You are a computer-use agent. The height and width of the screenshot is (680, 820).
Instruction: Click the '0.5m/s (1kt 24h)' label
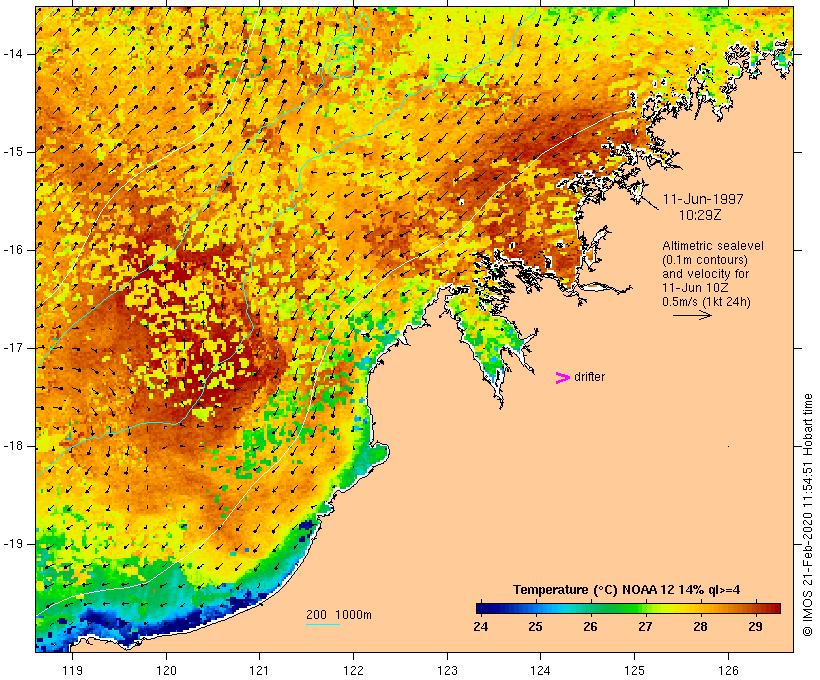(x=706, y=302)
